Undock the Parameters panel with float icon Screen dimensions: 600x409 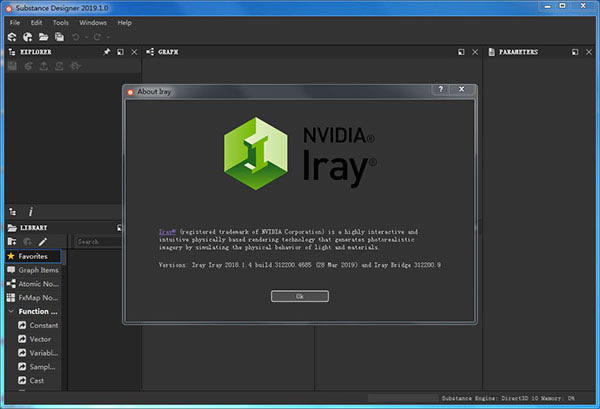click(575, 52)
